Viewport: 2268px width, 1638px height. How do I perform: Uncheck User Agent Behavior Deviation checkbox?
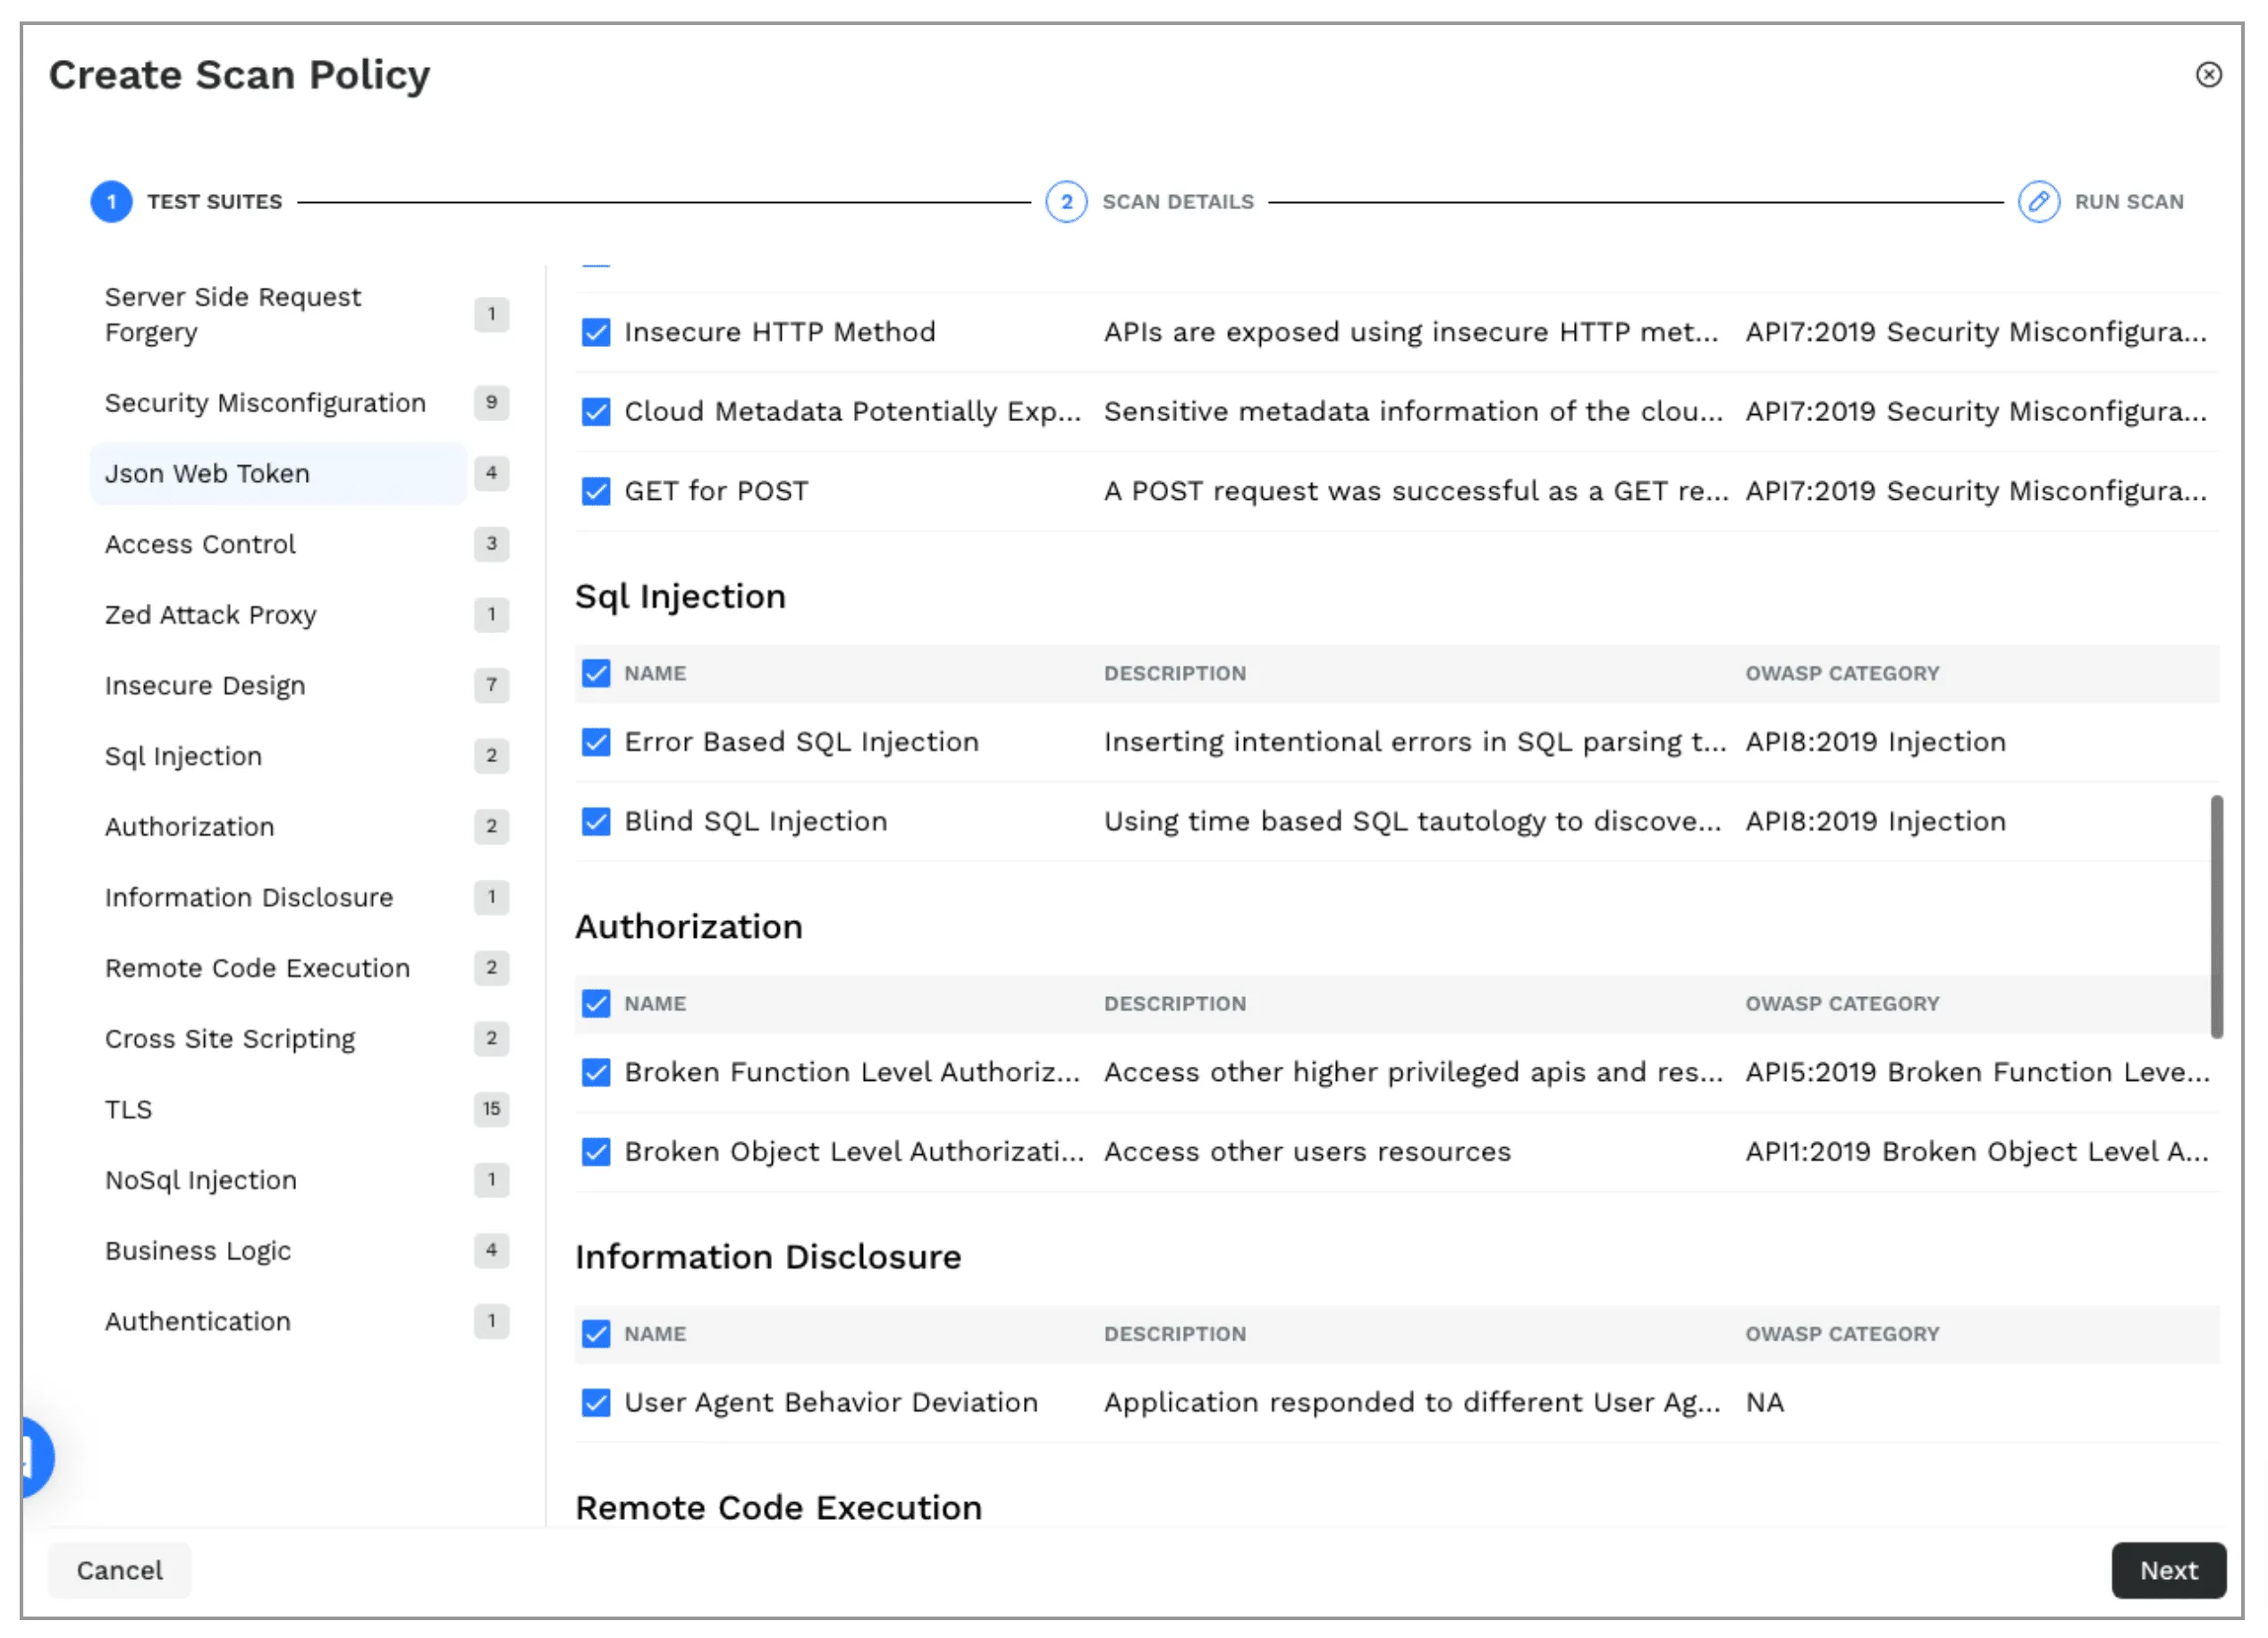click(596, 1403)
